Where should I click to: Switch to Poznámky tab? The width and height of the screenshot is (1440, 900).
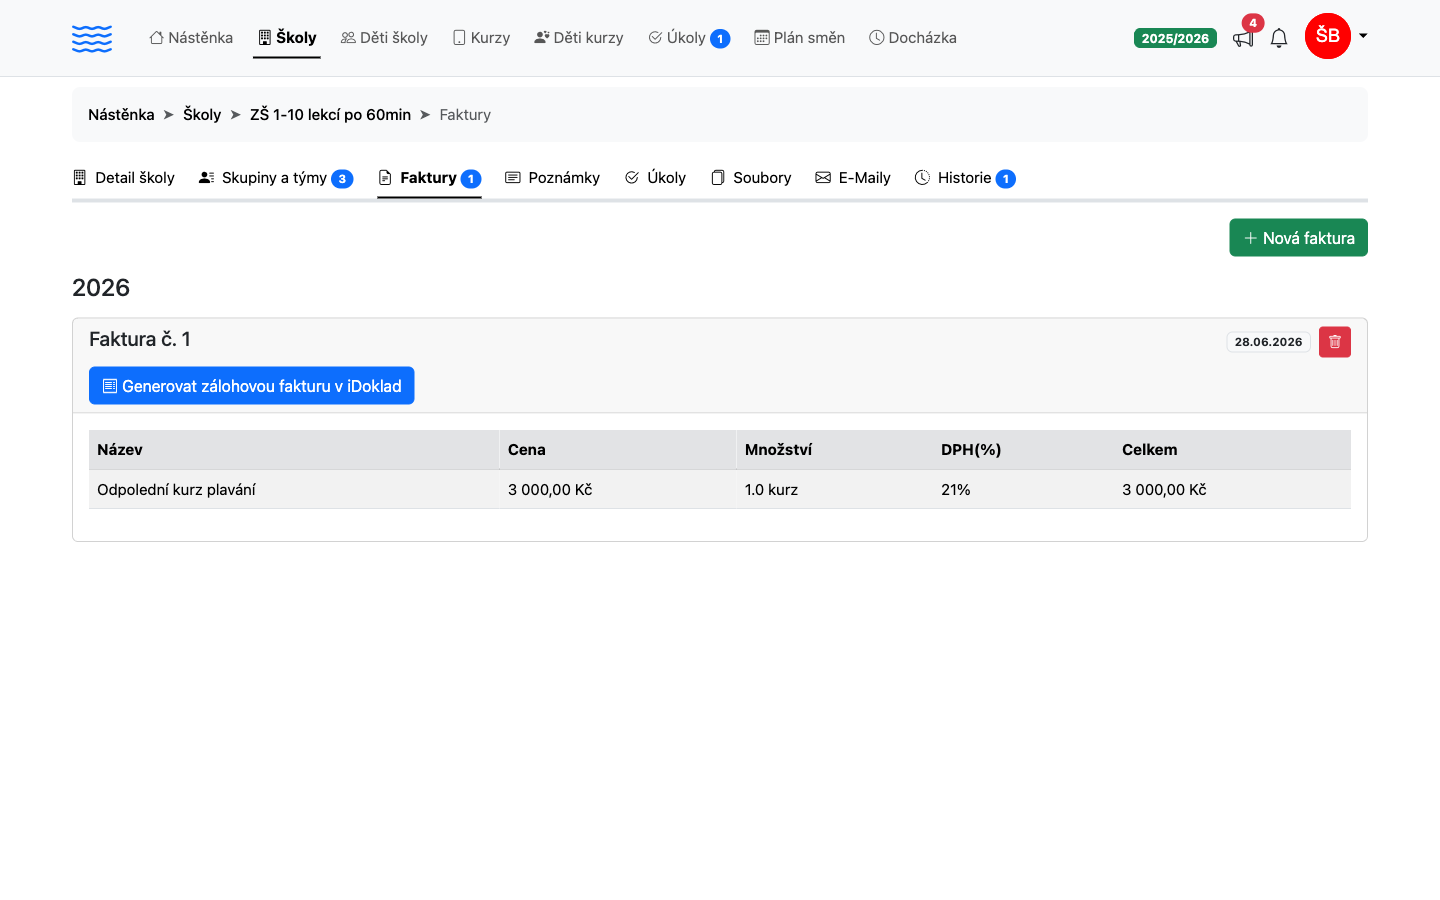click(553, 178)
